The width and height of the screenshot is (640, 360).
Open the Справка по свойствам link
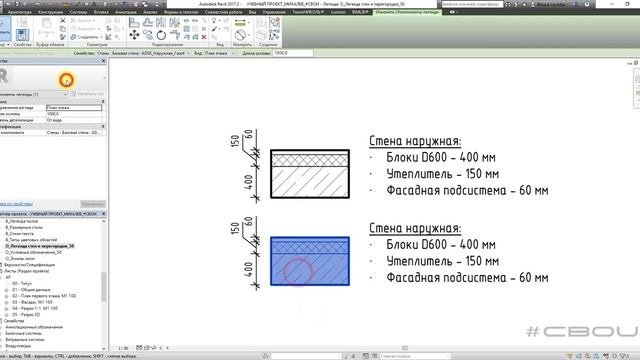tap(16, 204)
